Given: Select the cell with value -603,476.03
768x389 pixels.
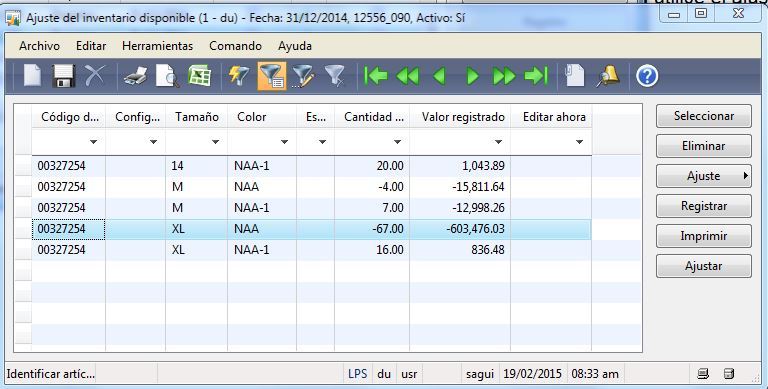Looking at the screenshot, I should click(460, 229).
